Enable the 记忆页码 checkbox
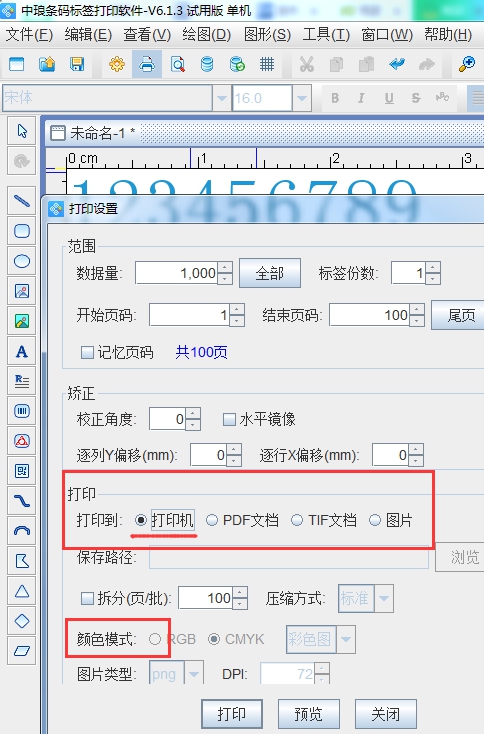 click(x=87, y=352)
